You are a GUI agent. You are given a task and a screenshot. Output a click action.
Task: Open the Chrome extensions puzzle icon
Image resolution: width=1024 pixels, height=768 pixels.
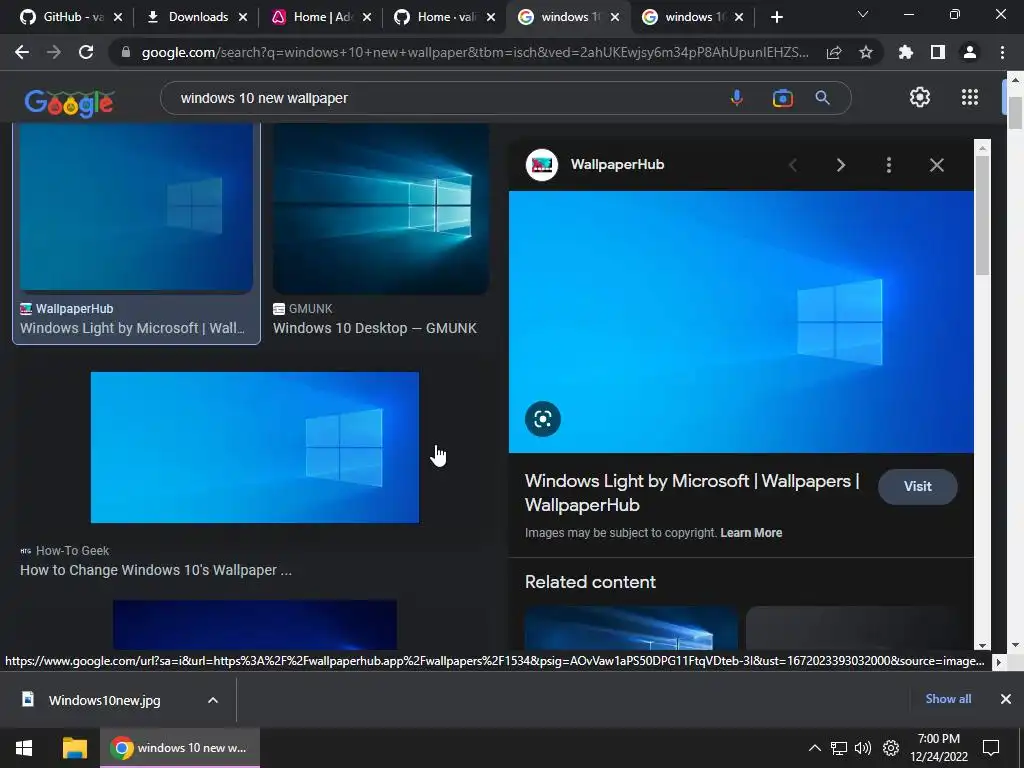tap(906, 52)
